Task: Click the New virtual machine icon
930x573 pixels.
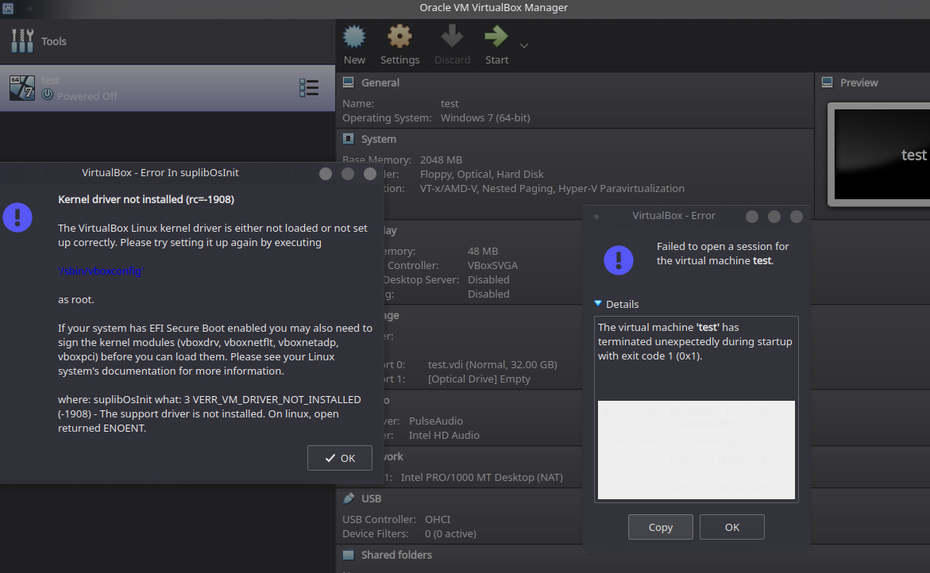Action: click(x=354, y=37)
